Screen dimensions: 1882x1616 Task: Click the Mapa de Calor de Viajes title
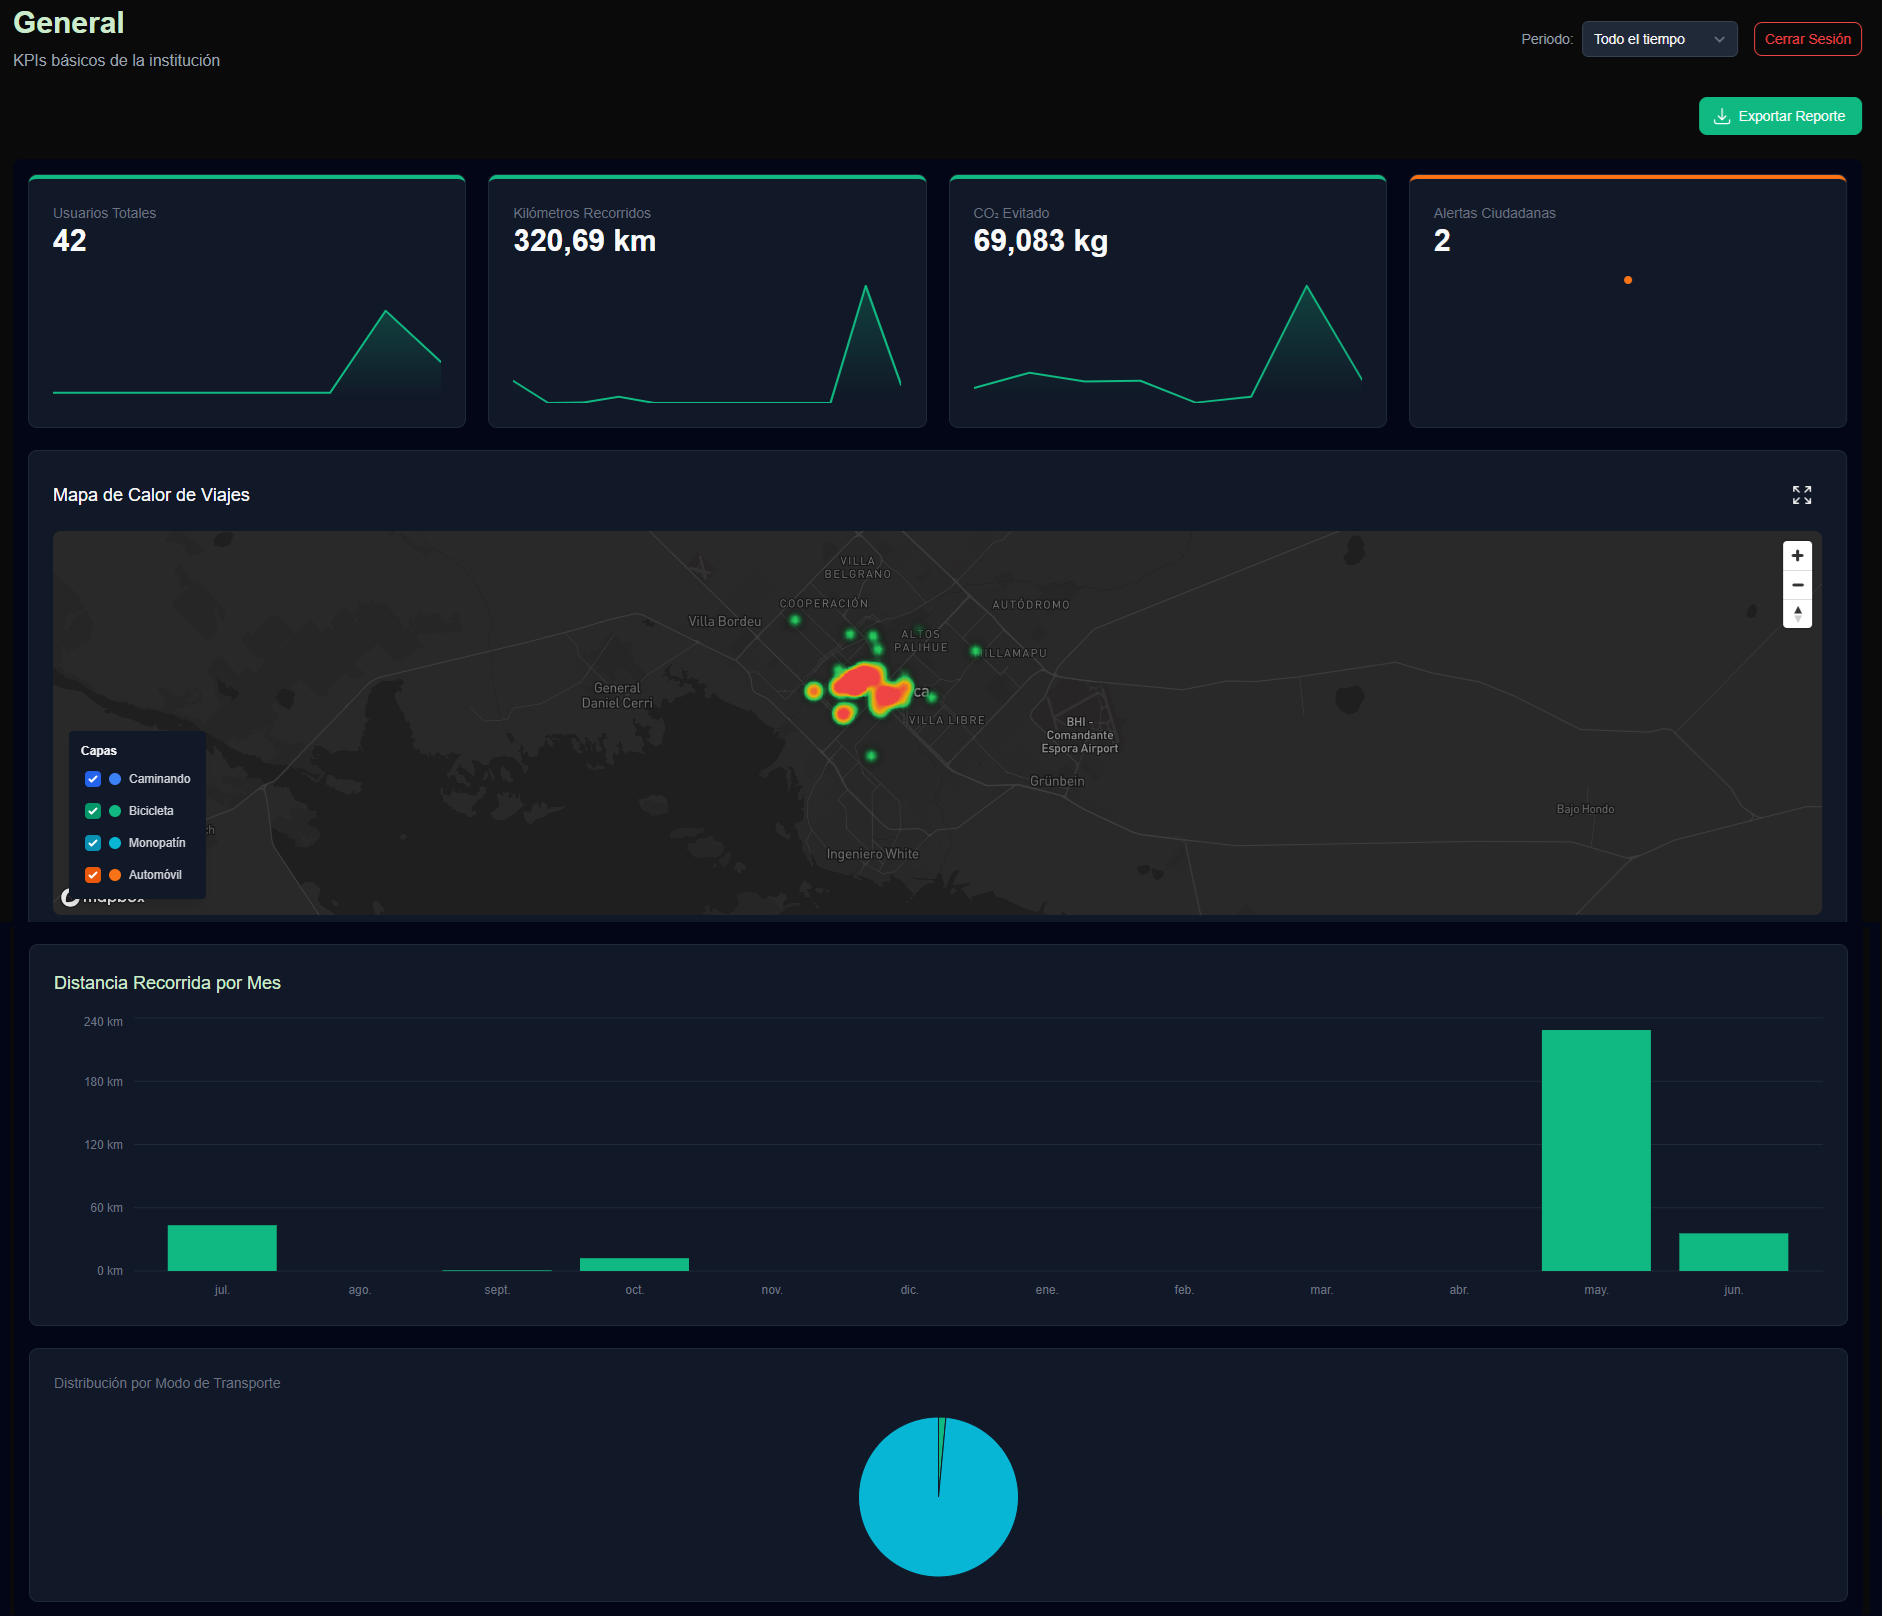[151, 495]
